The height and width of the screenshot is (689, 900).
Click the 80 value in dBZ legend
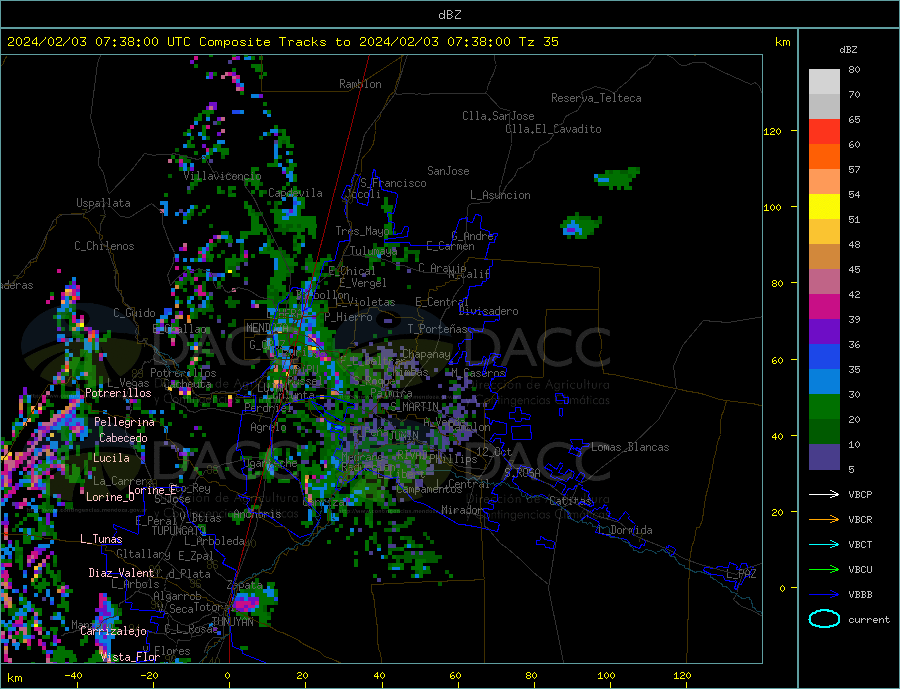(x=854, y=69)
